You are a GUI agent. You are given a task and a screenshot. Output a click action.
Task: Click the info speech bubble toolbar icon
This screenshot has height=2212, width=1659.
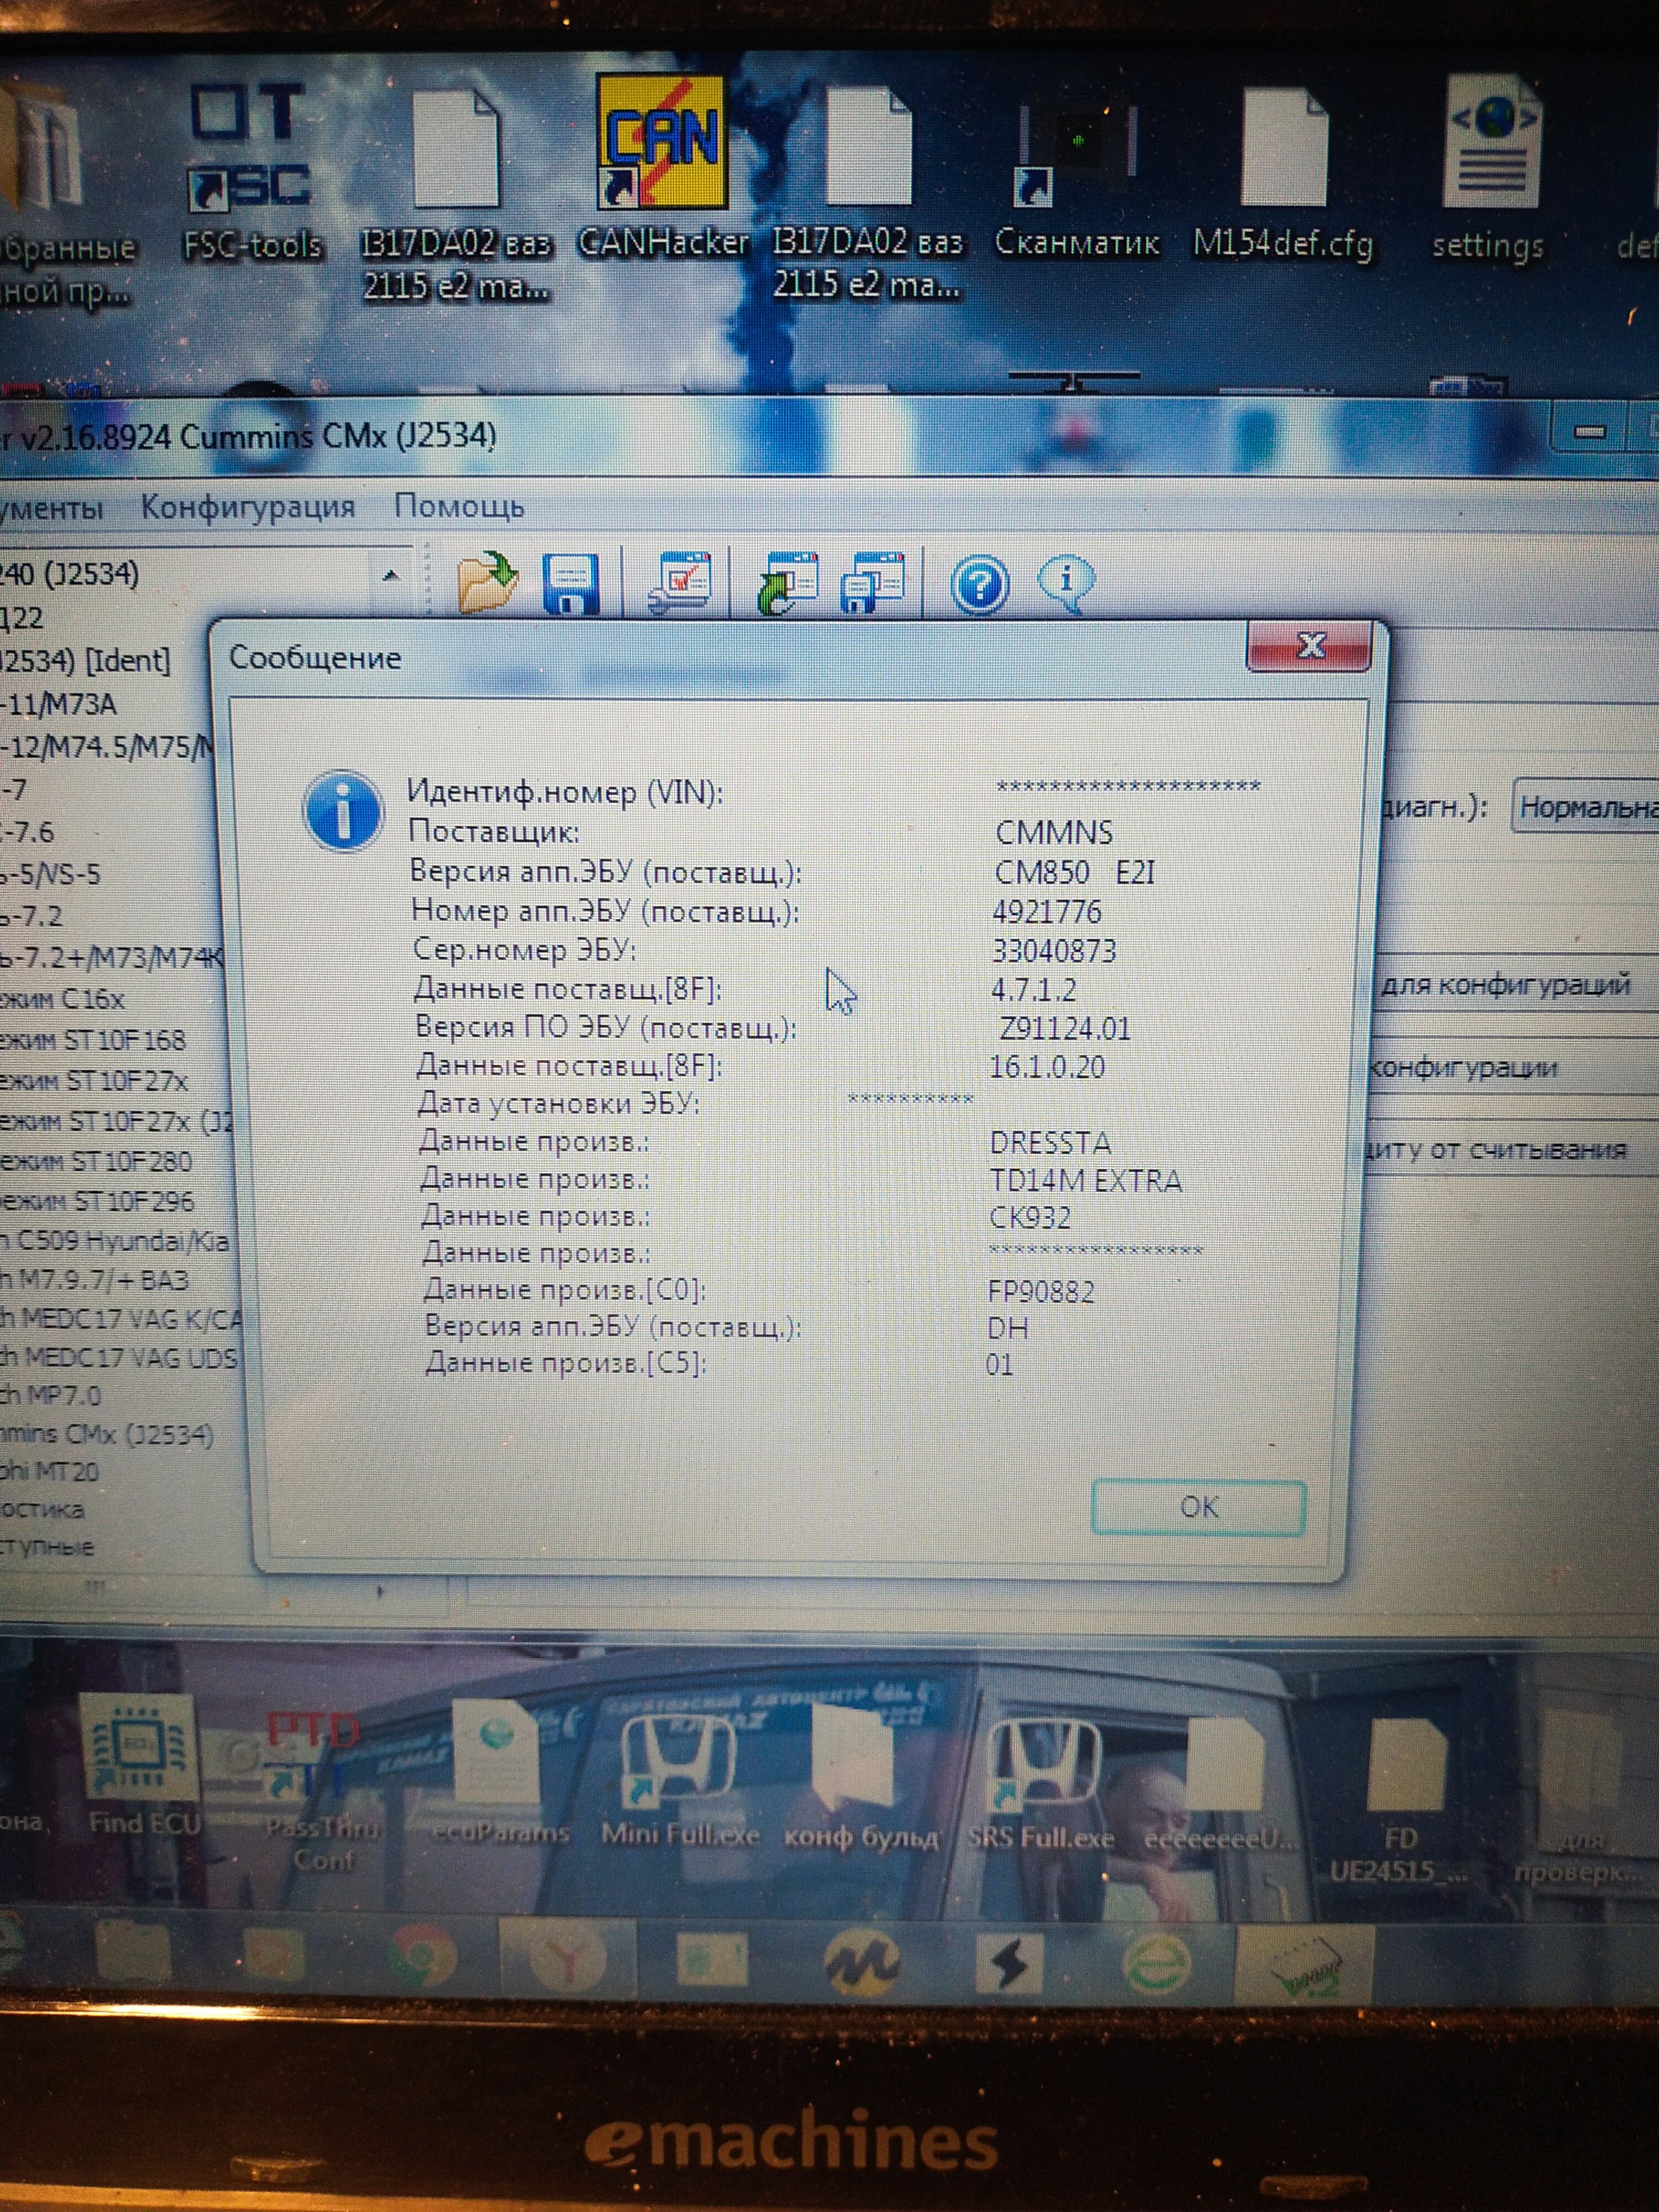pyautogui.click(x=1067, y=581)
